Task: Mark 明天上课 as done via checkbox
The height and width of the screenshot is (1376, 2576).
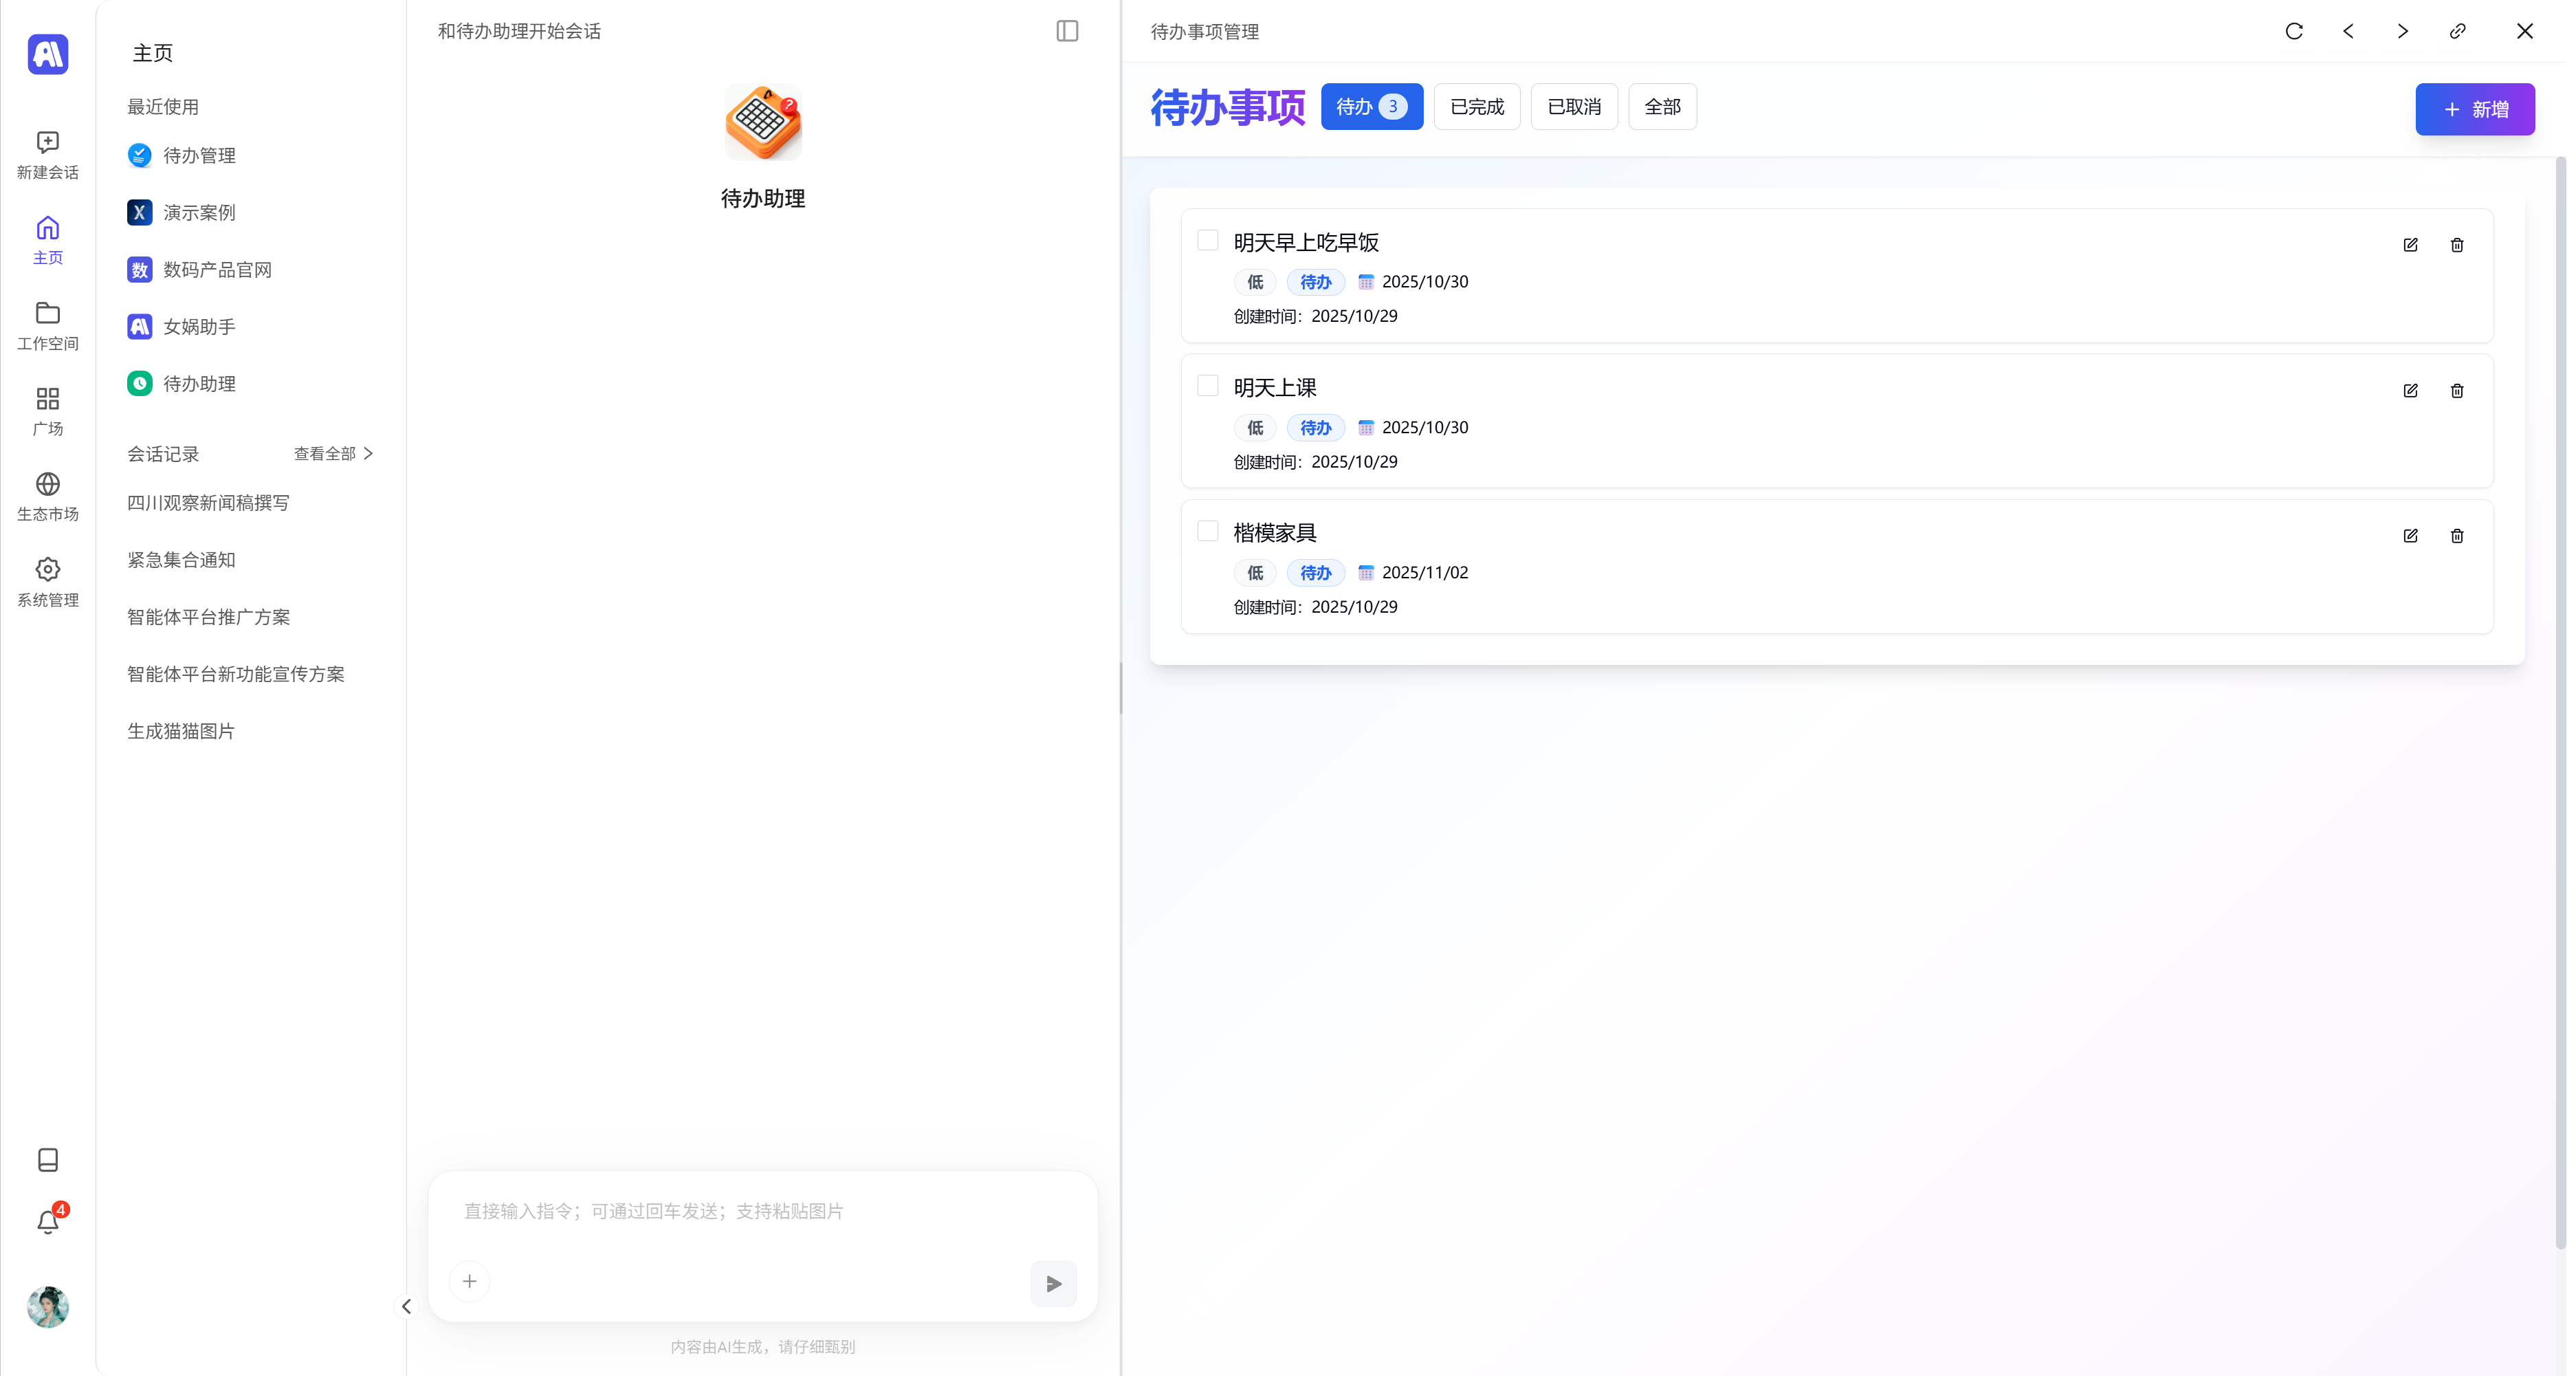Action: (x=1207, y=386)
